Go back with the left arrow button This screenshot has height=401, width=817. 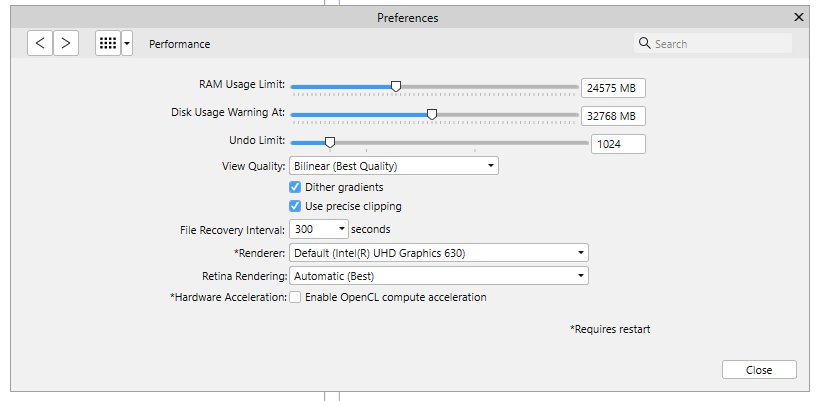(x=40, y=43)
